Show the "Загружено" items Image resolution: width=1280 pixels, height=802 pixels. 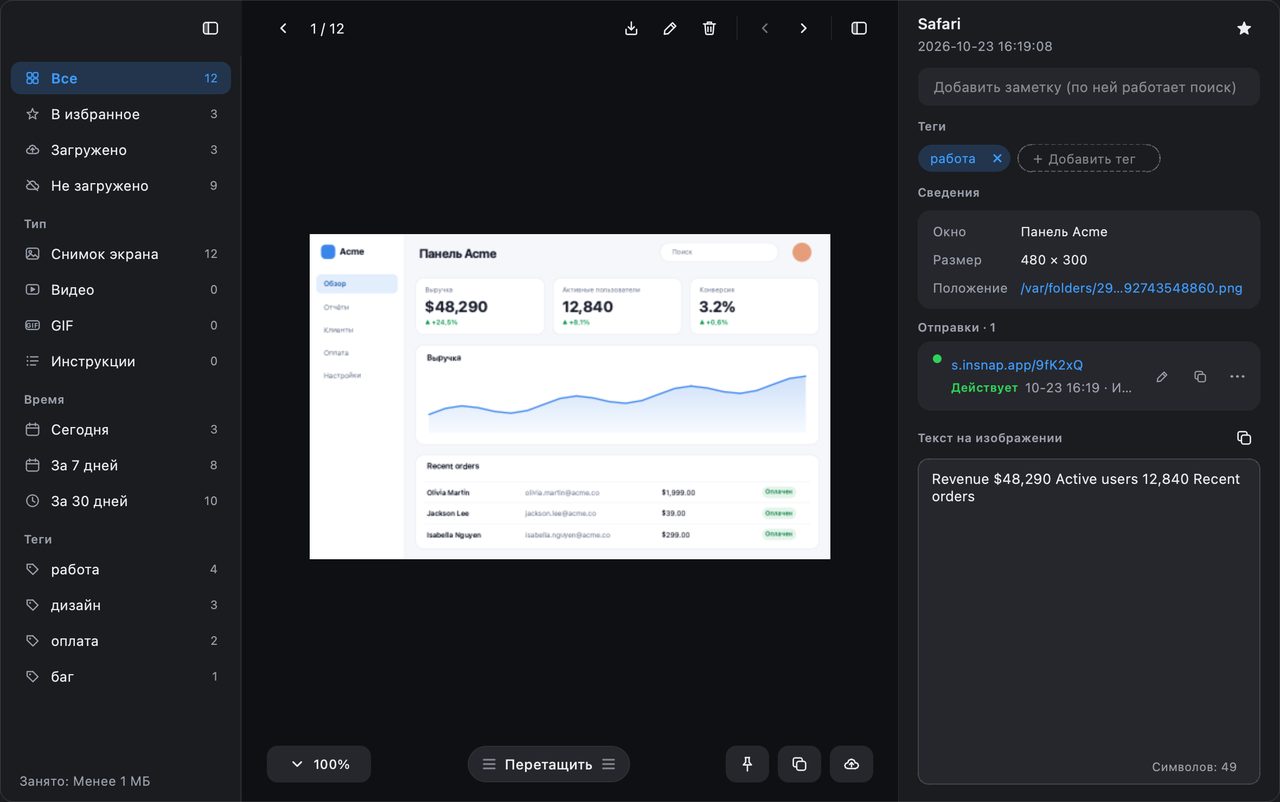pyautogui.click(x=121, y=150)
